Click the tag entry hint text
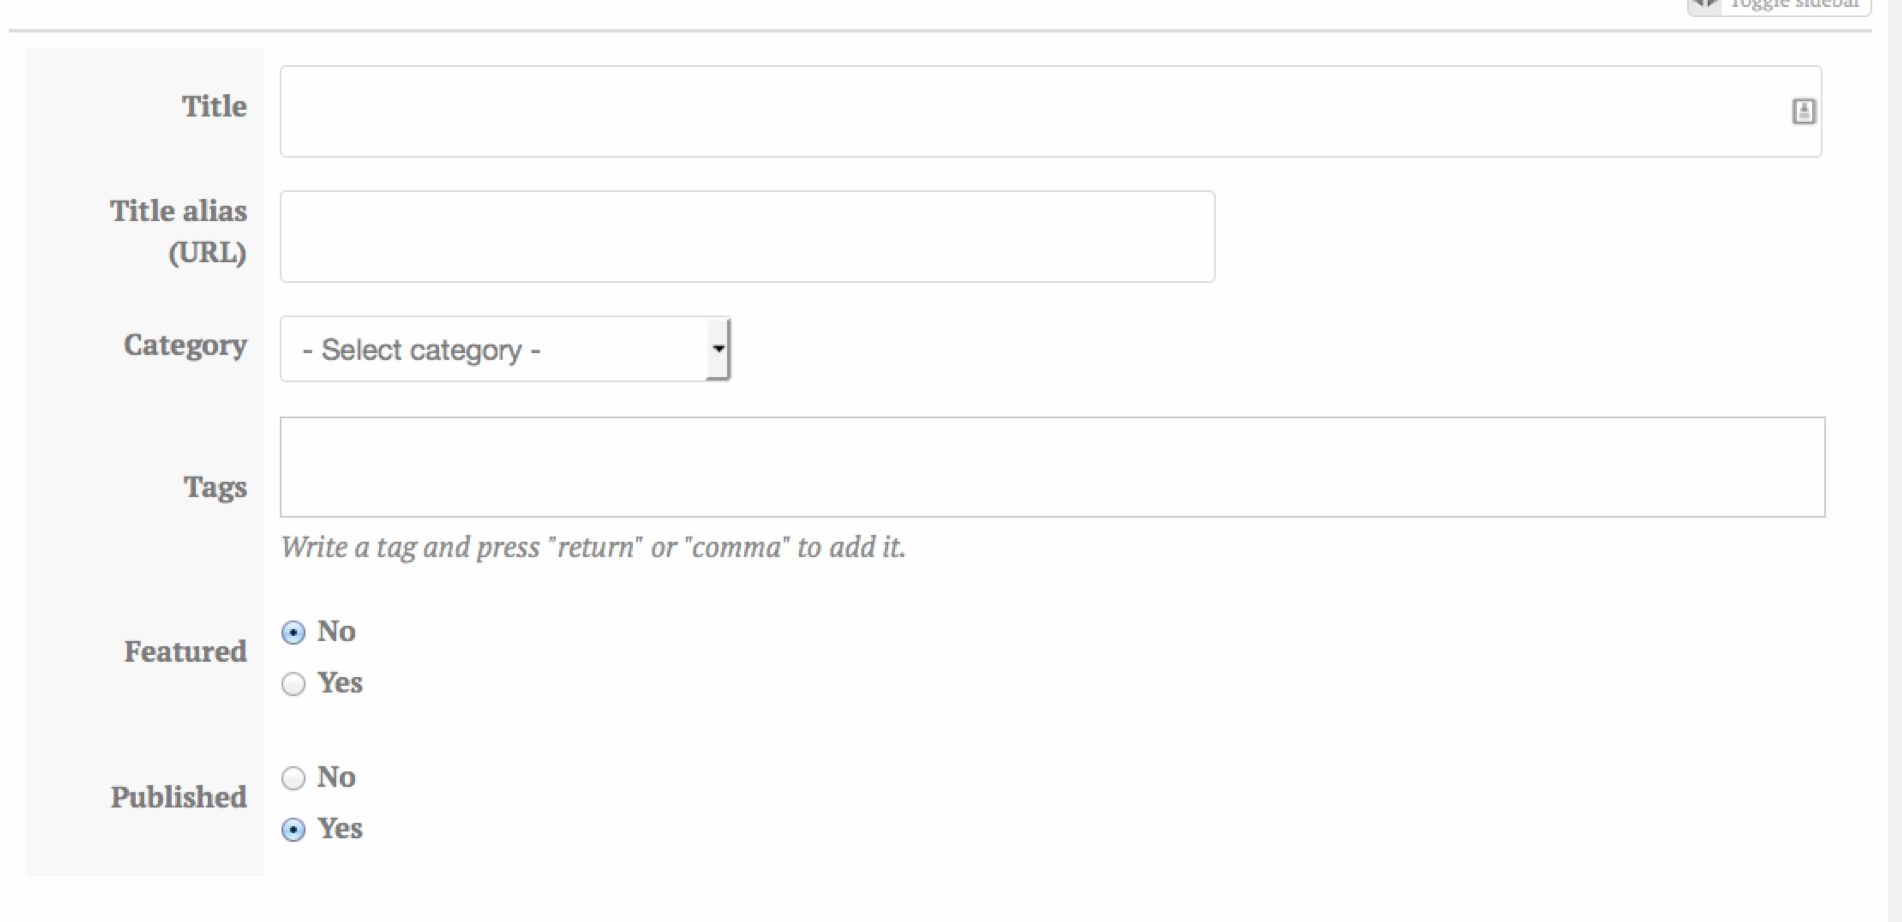Viewport: 1902px width, 922px height. pos(592,547)
